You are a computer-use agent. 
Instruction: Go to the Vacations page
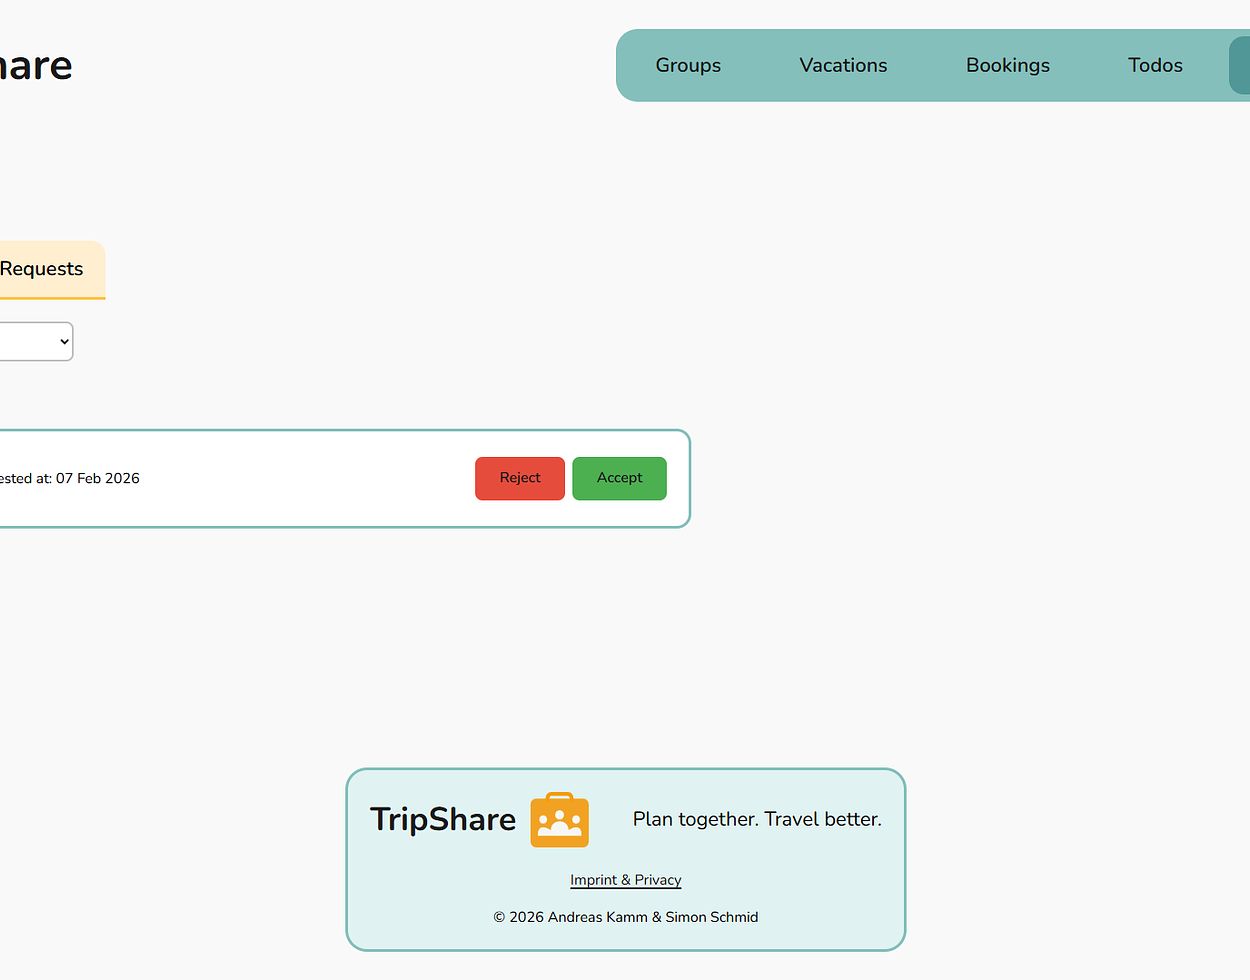[843, 66]
